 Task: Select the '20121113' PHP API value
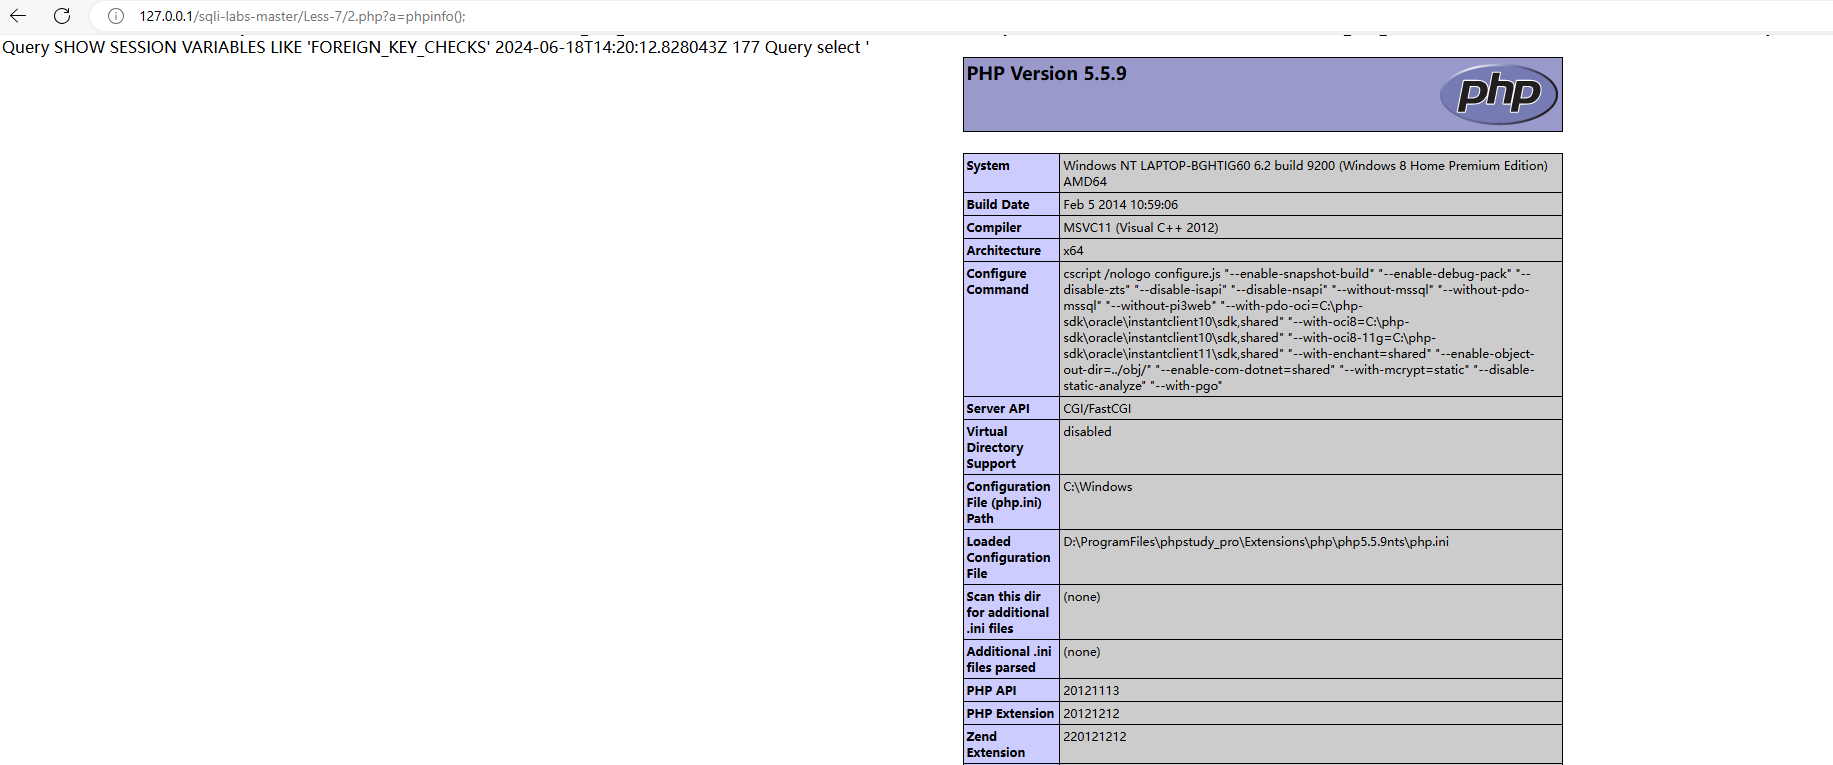(x=1091, y=691)
